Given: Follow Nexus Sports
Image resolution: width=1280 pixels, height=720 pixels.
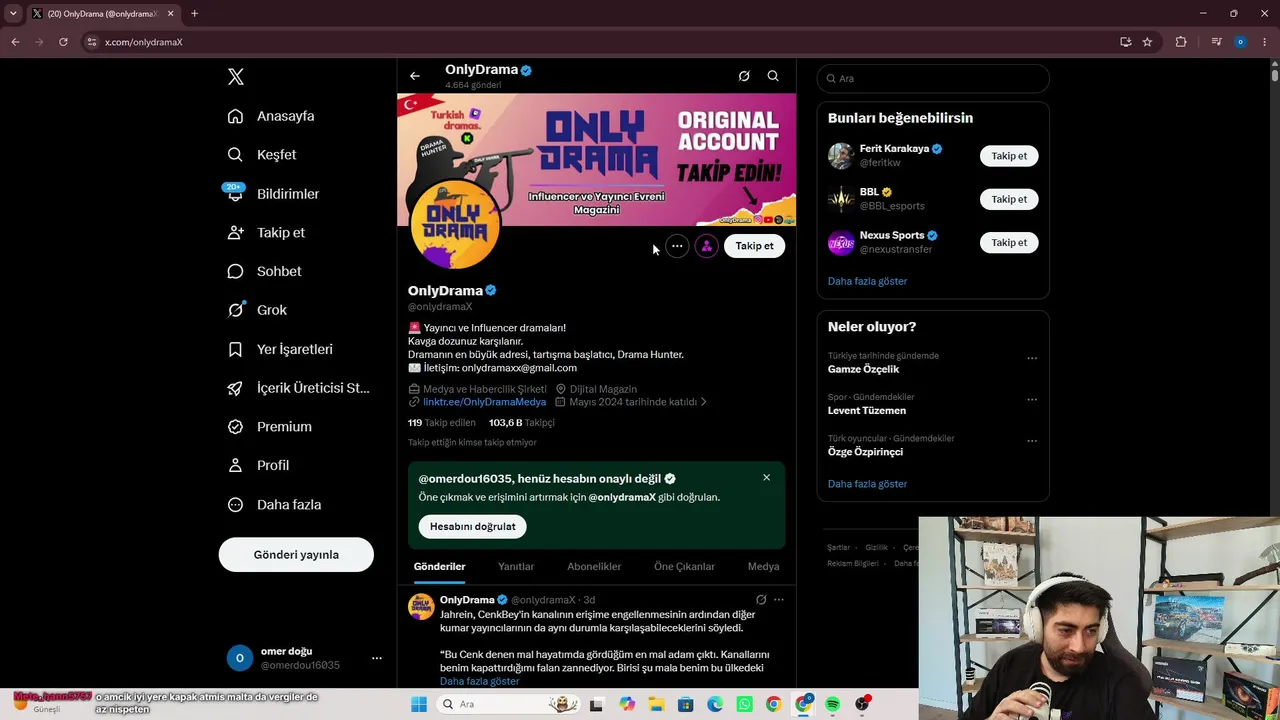Looking at the screenshot, I should pyautogui.click(x=1009, y=243).
